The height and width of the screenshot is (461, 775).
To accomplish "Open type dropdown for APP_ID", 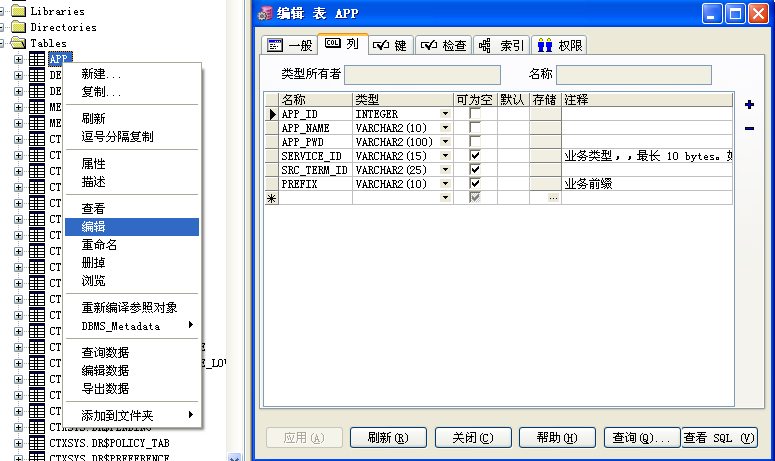I will pyautogui.click(x=445, y=114).
